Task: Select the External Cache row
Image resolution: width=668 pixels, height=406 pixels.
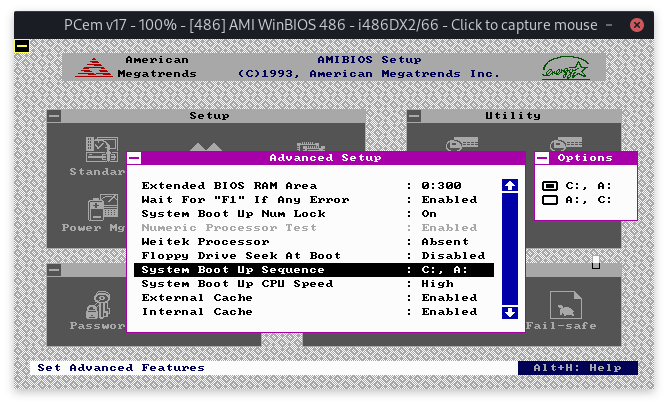Action: pyautogui.click(x=314, y=298)
